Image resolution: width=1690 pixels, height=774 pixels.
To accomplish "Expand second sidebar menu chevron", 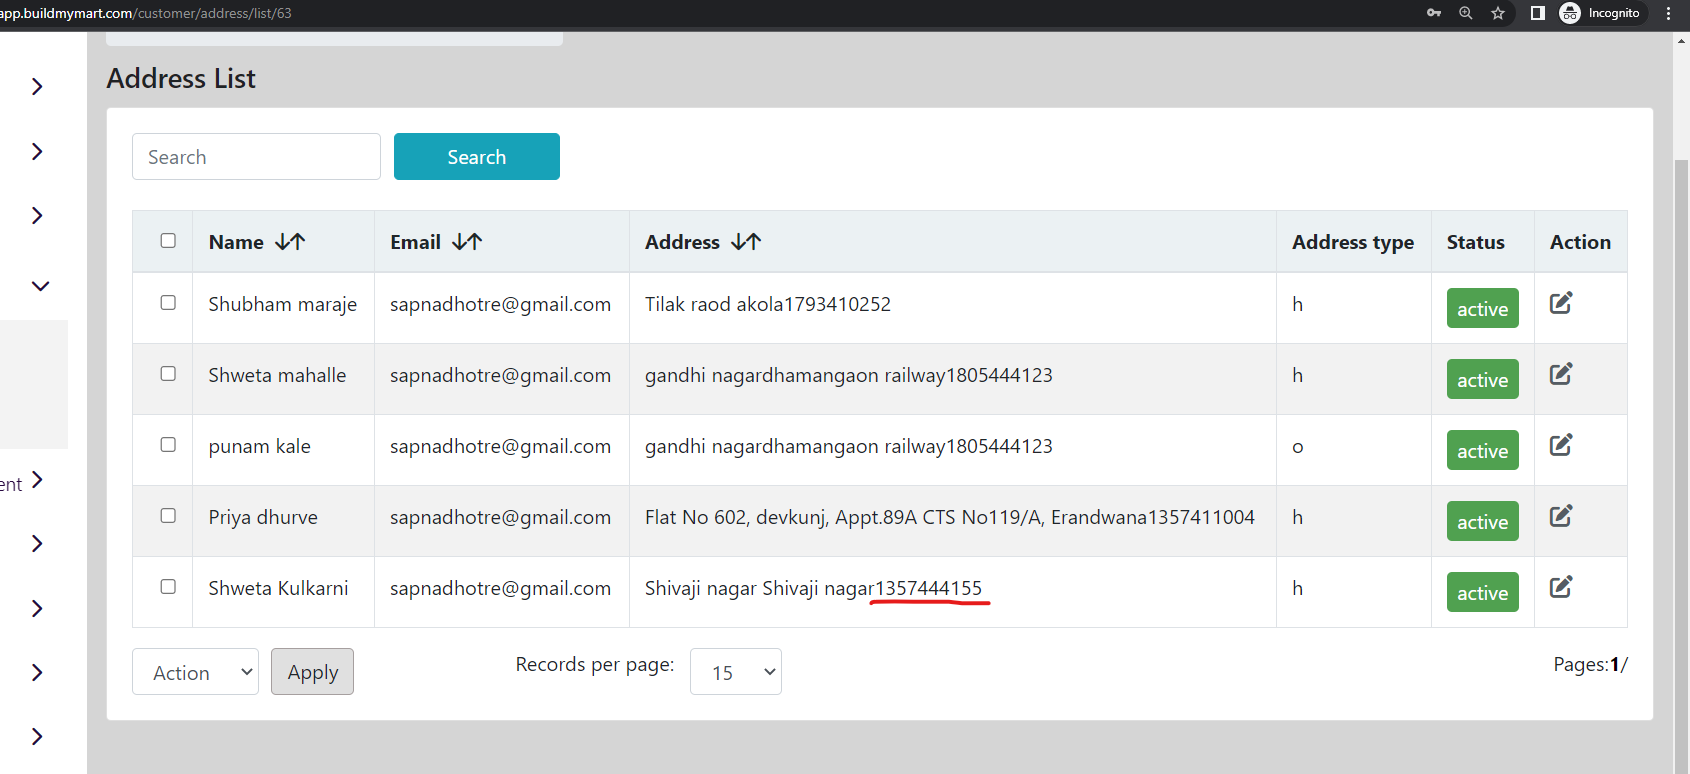I will click(37, 151).
